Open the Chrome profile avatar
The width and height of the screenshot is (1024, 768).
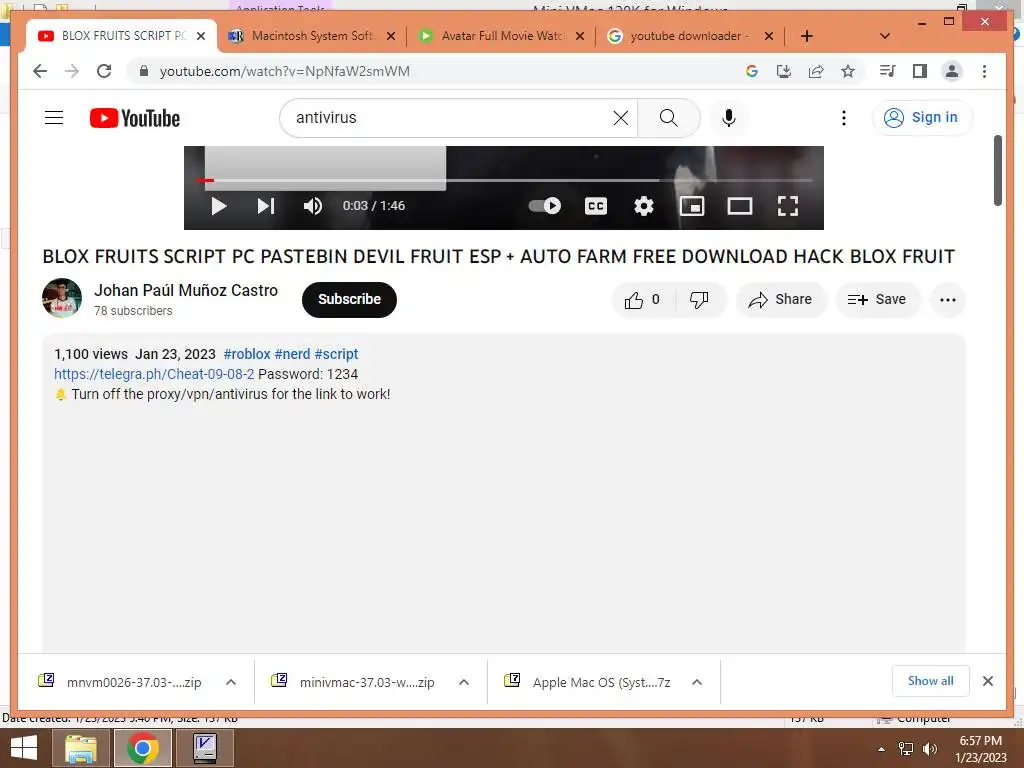tap(952, 71)
